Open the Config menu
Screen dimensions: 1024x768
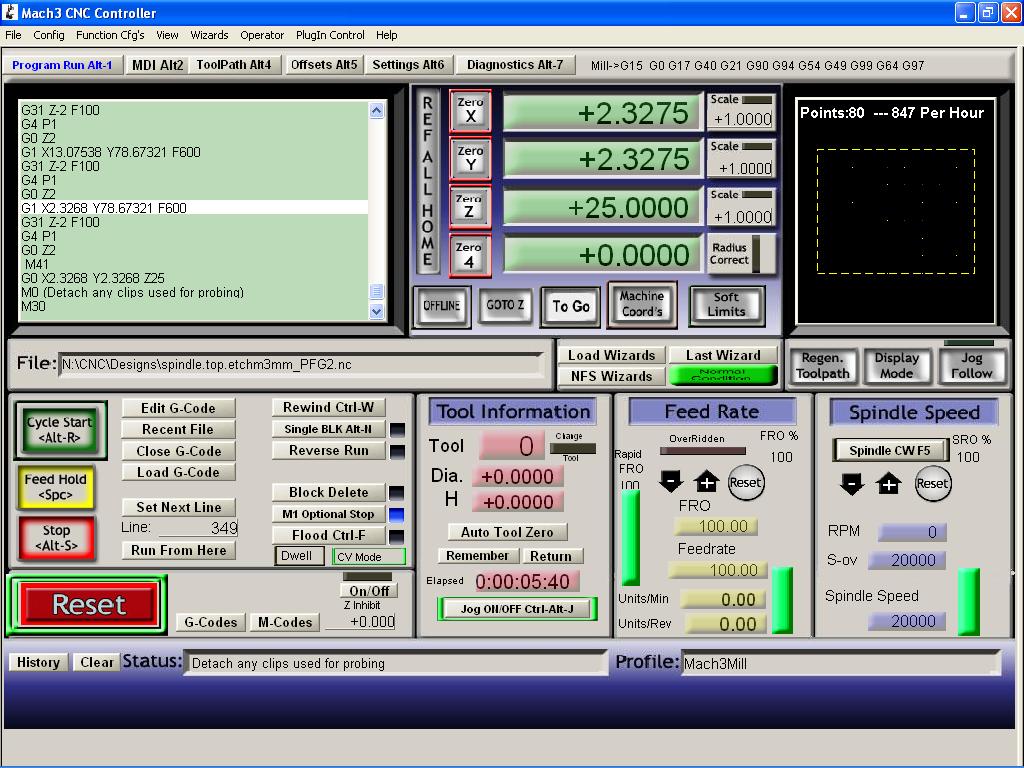(48, 35)
